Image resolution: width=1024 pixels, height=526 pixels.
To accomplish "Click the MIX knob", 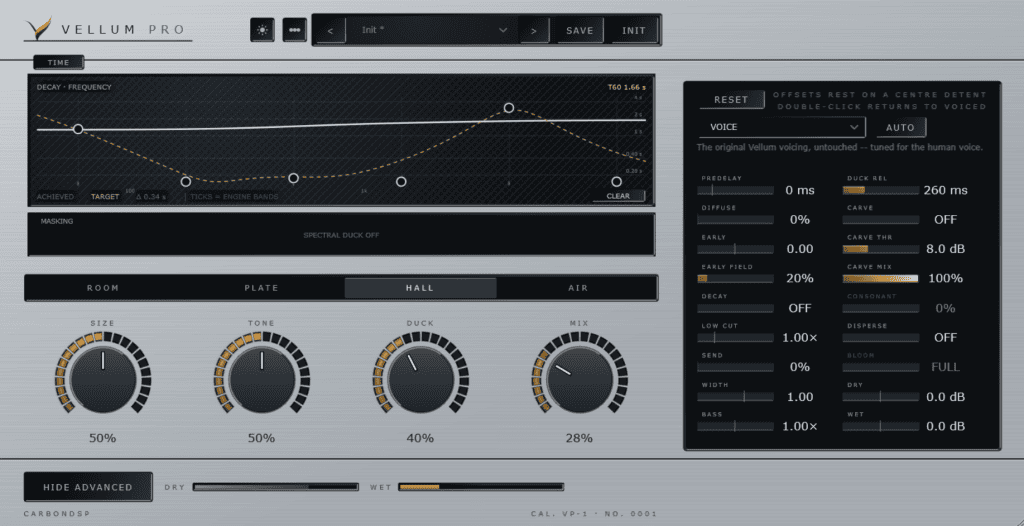I will tap(579, 380).
